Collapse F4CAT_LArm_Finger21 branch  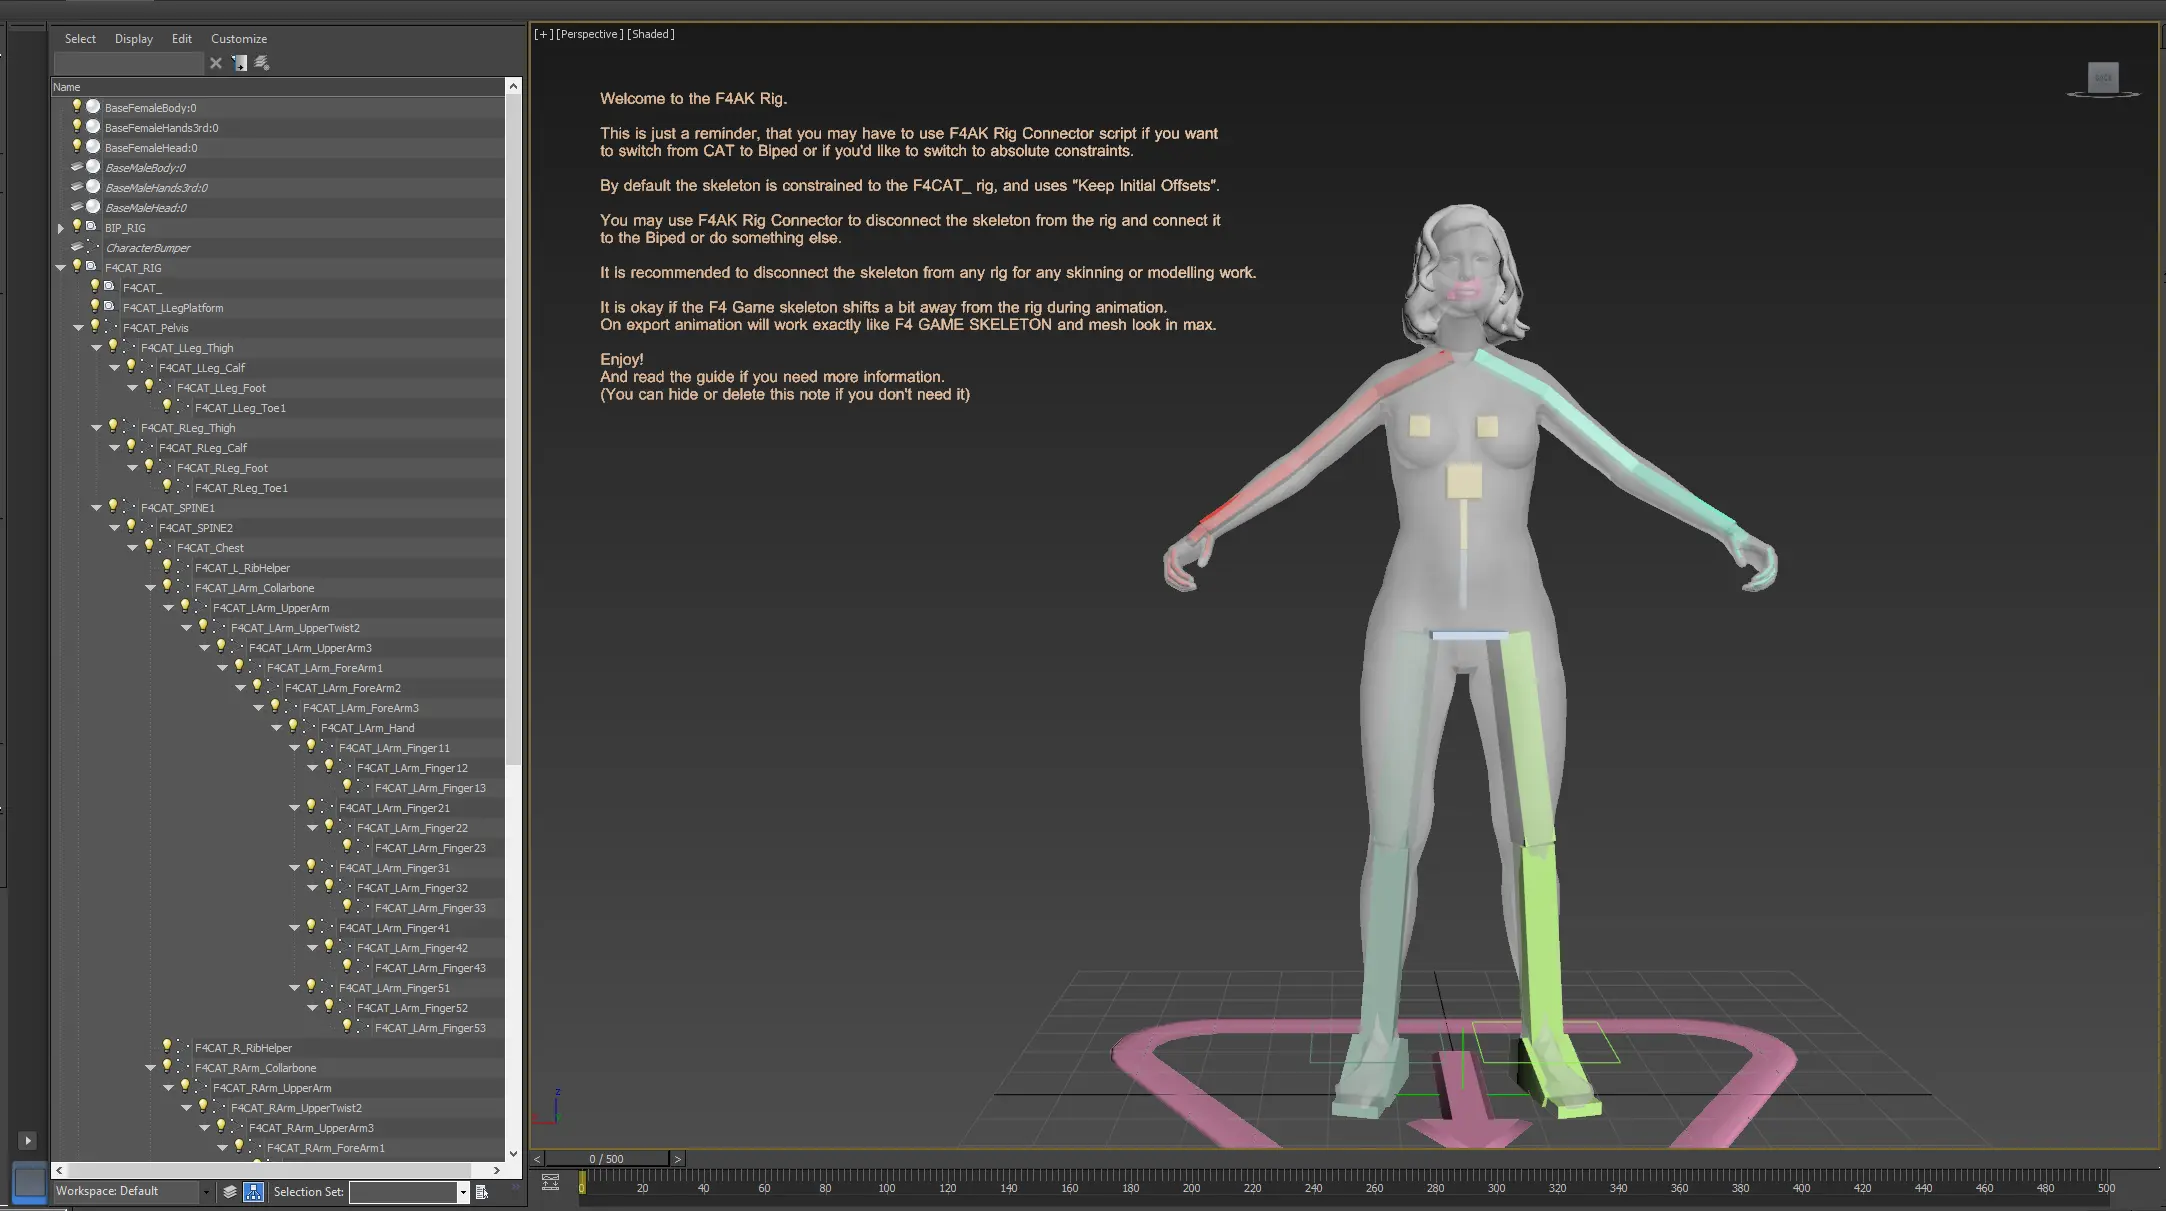(x=295, y=808)
